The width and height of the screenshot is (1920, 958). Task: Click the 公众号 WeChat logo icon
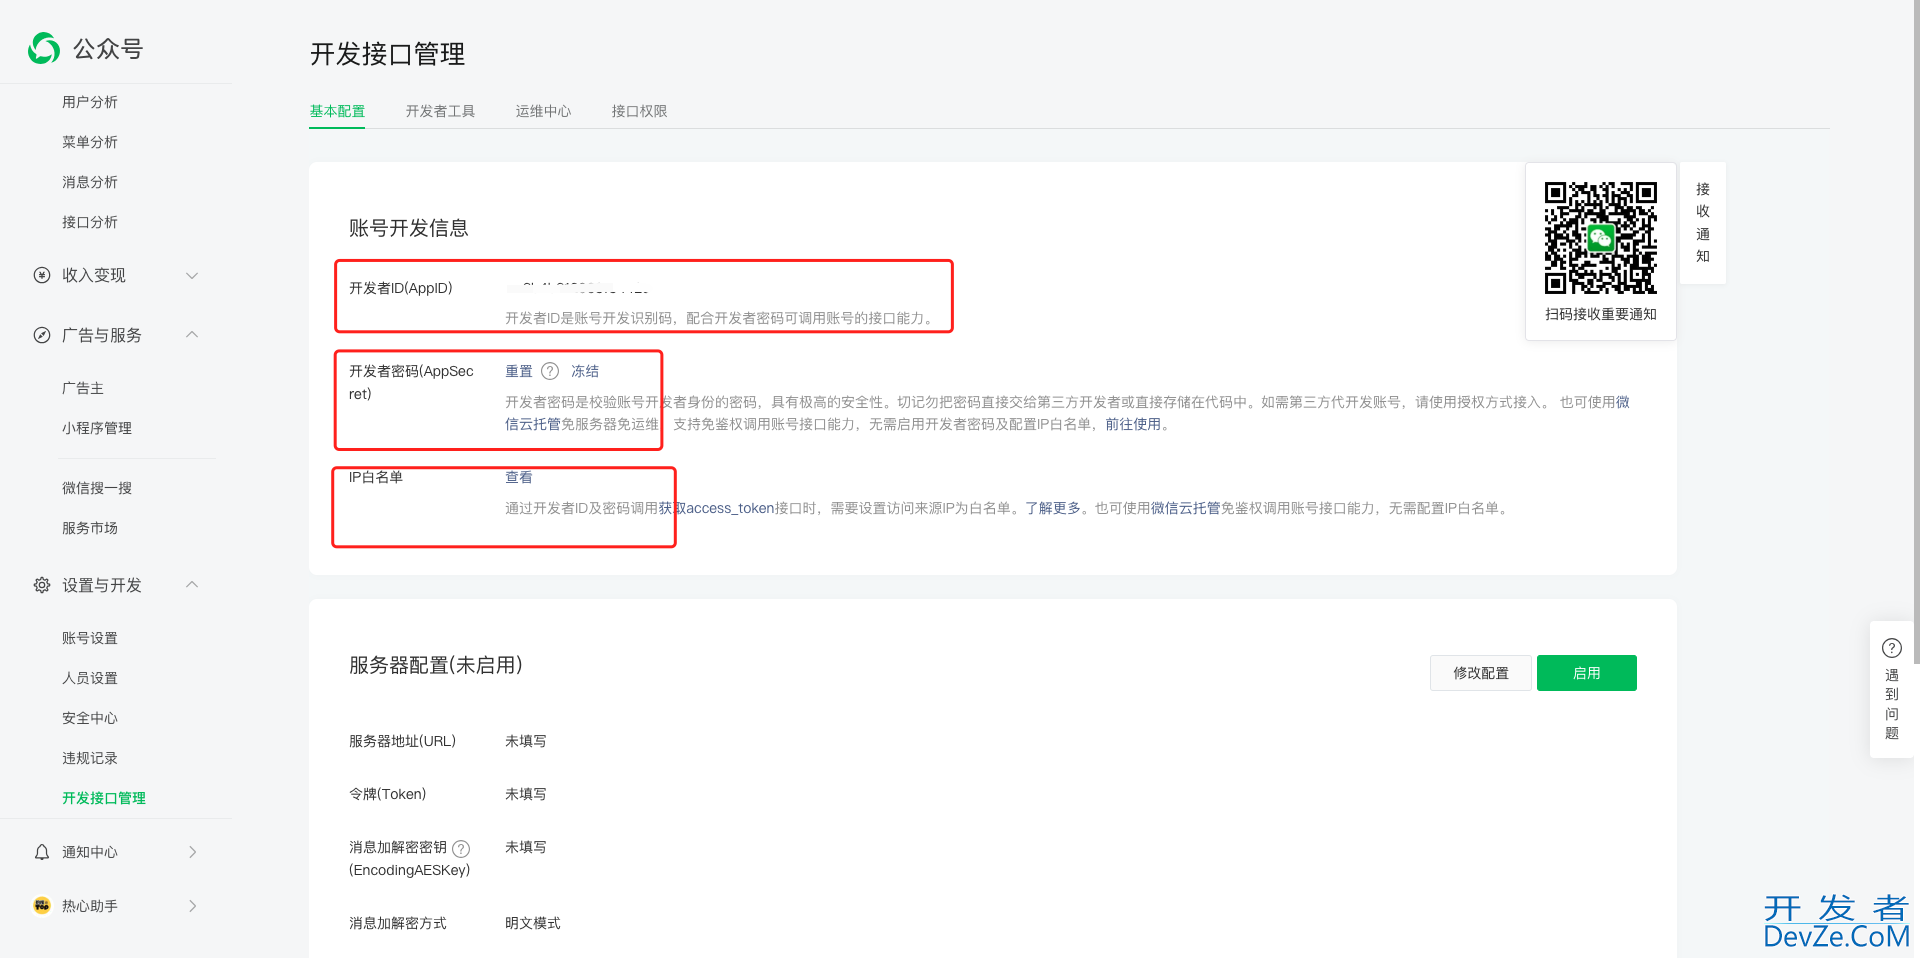coord(44,48)
